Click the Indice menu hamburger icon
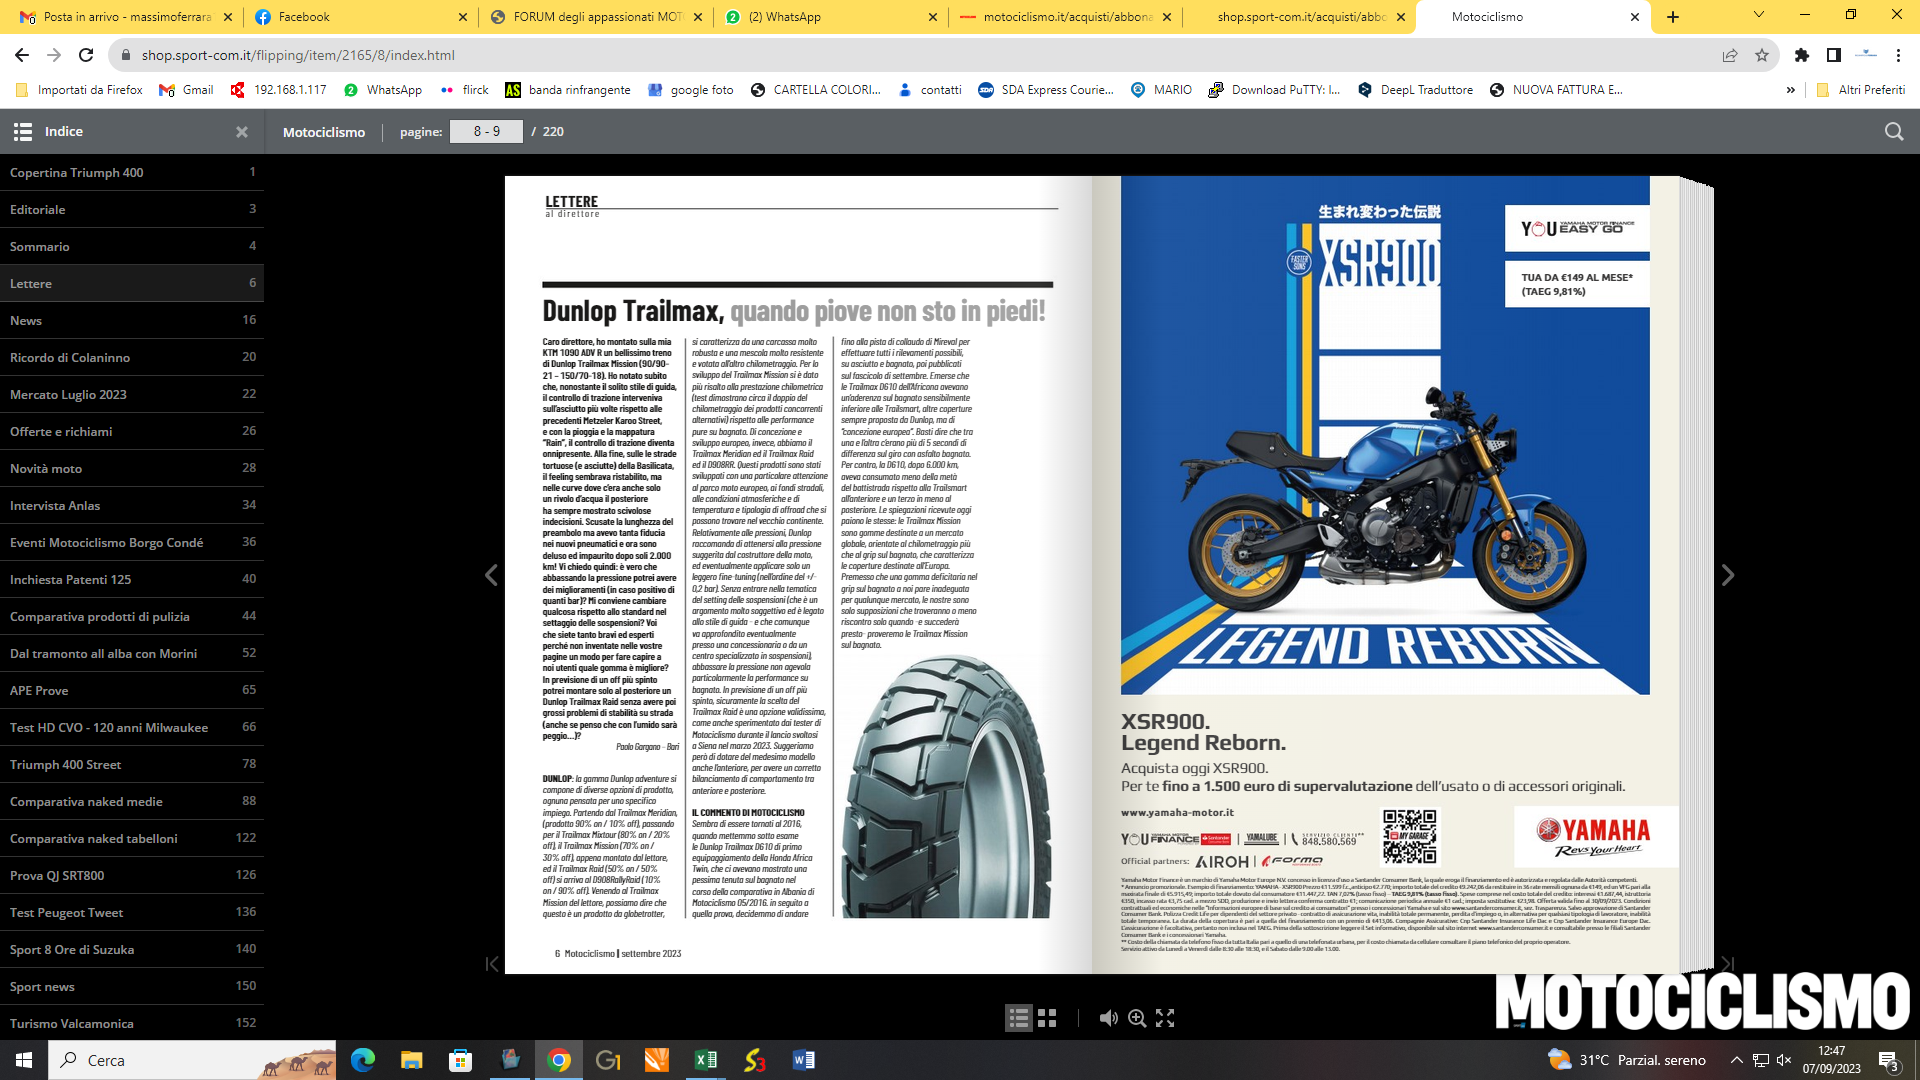 (23, 132)
